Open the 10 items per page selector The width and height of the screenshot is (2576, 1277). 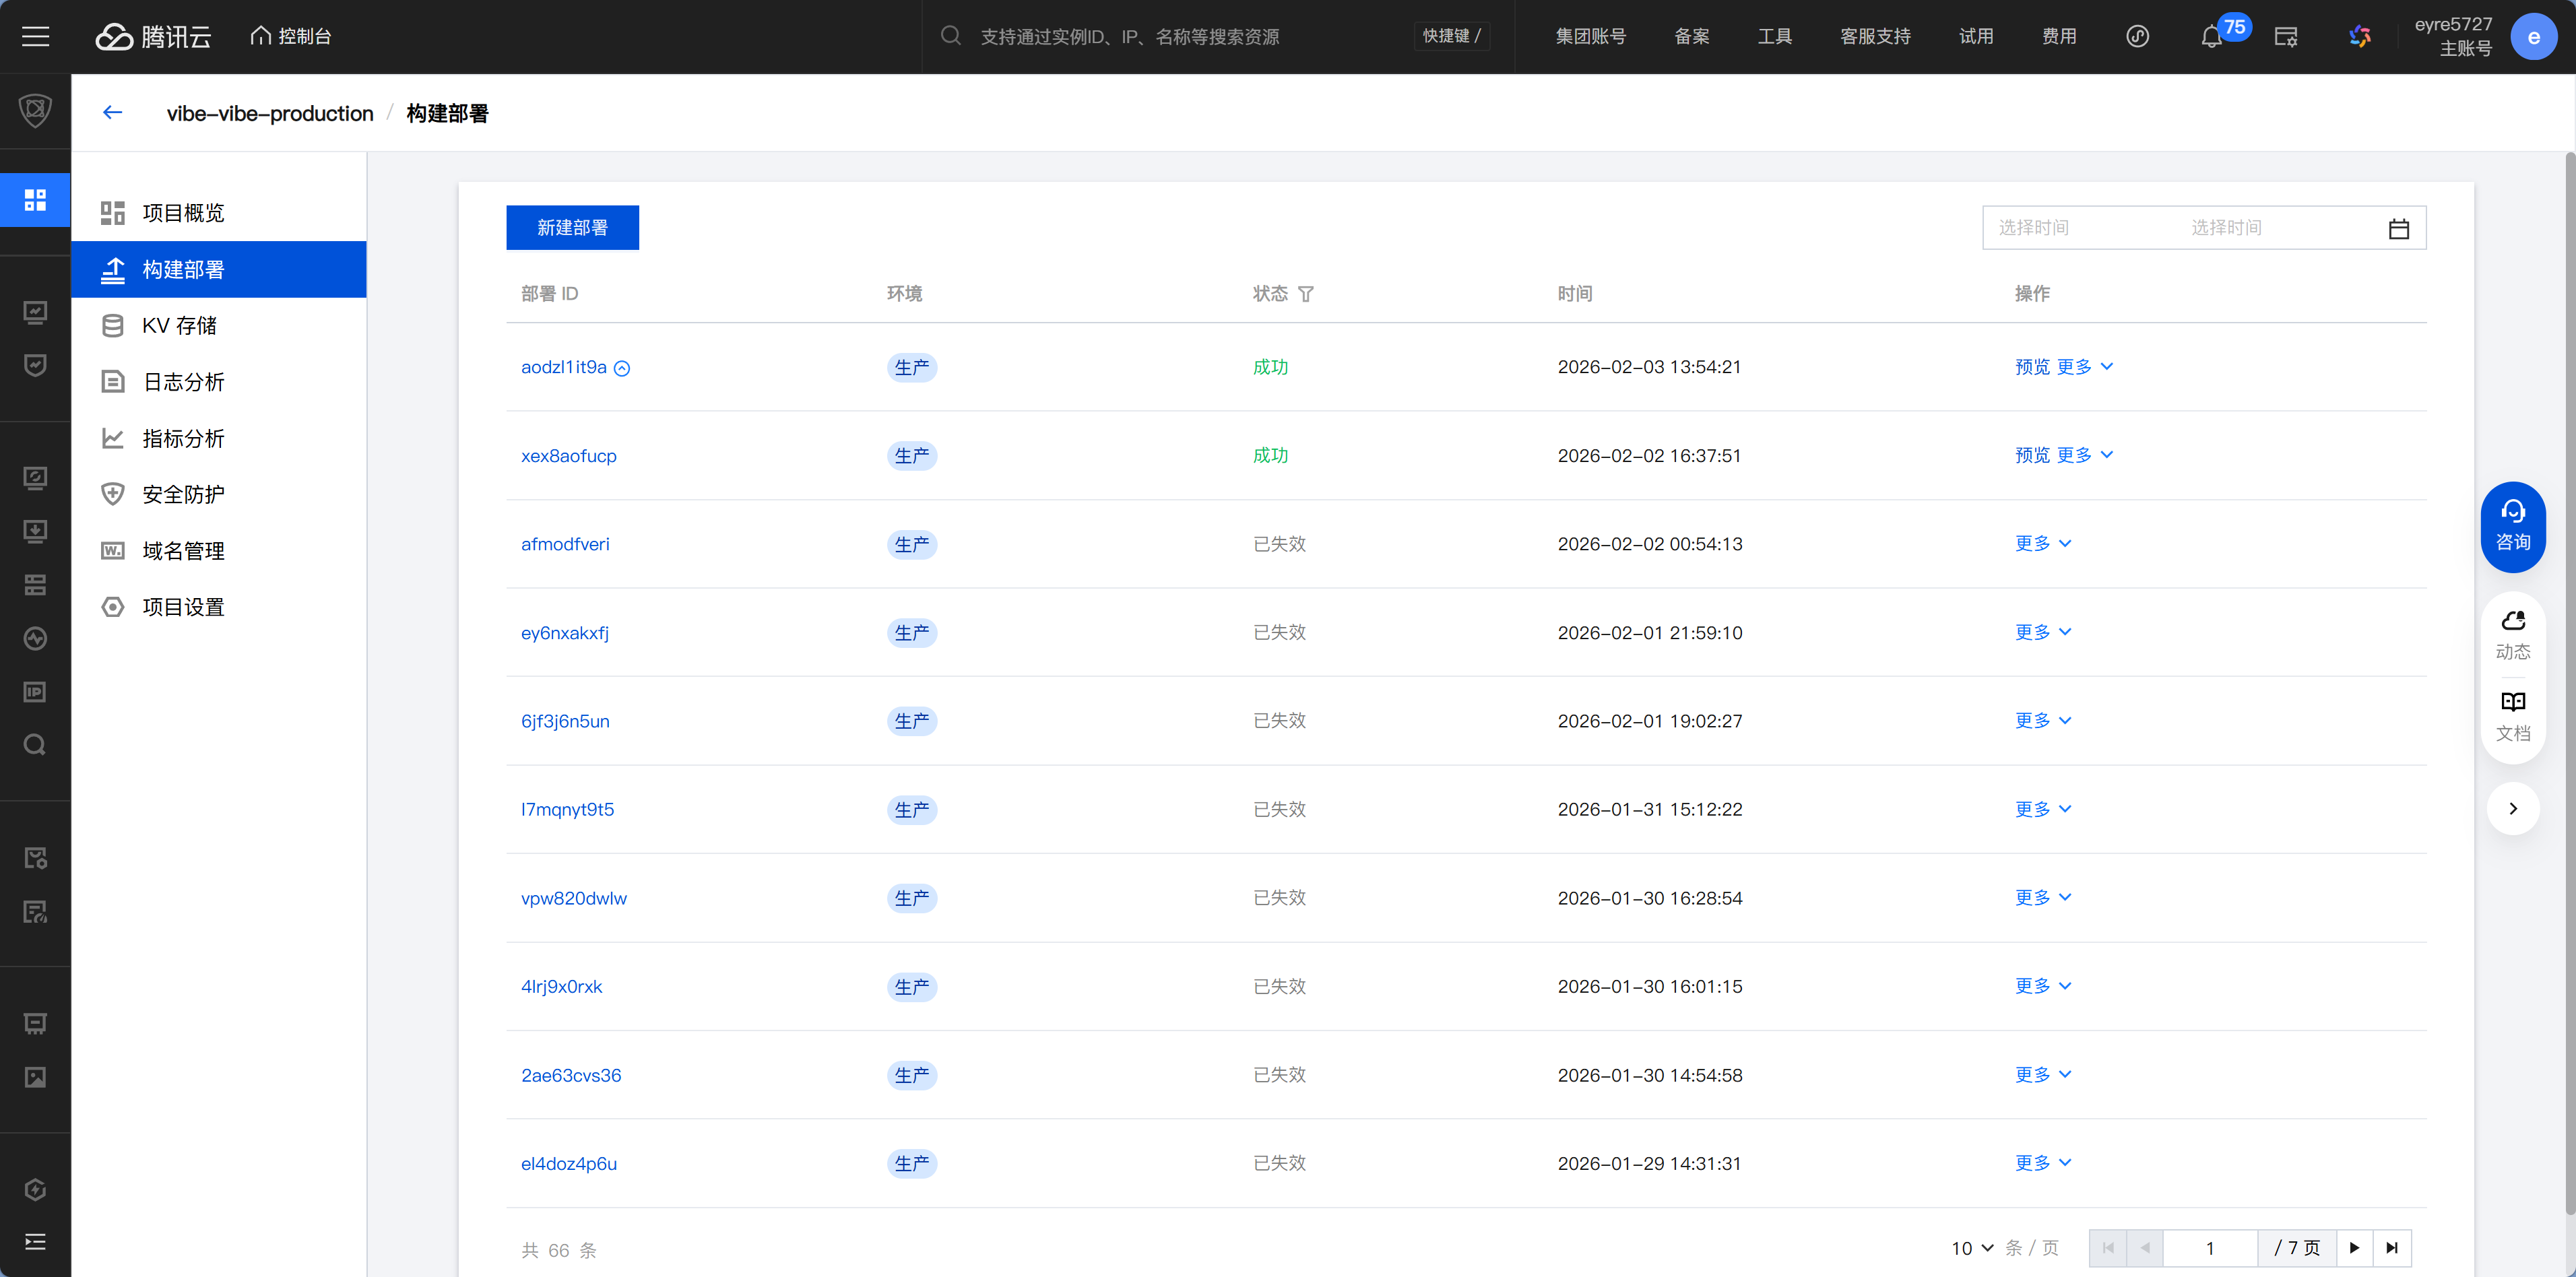pos(1971,1248)
